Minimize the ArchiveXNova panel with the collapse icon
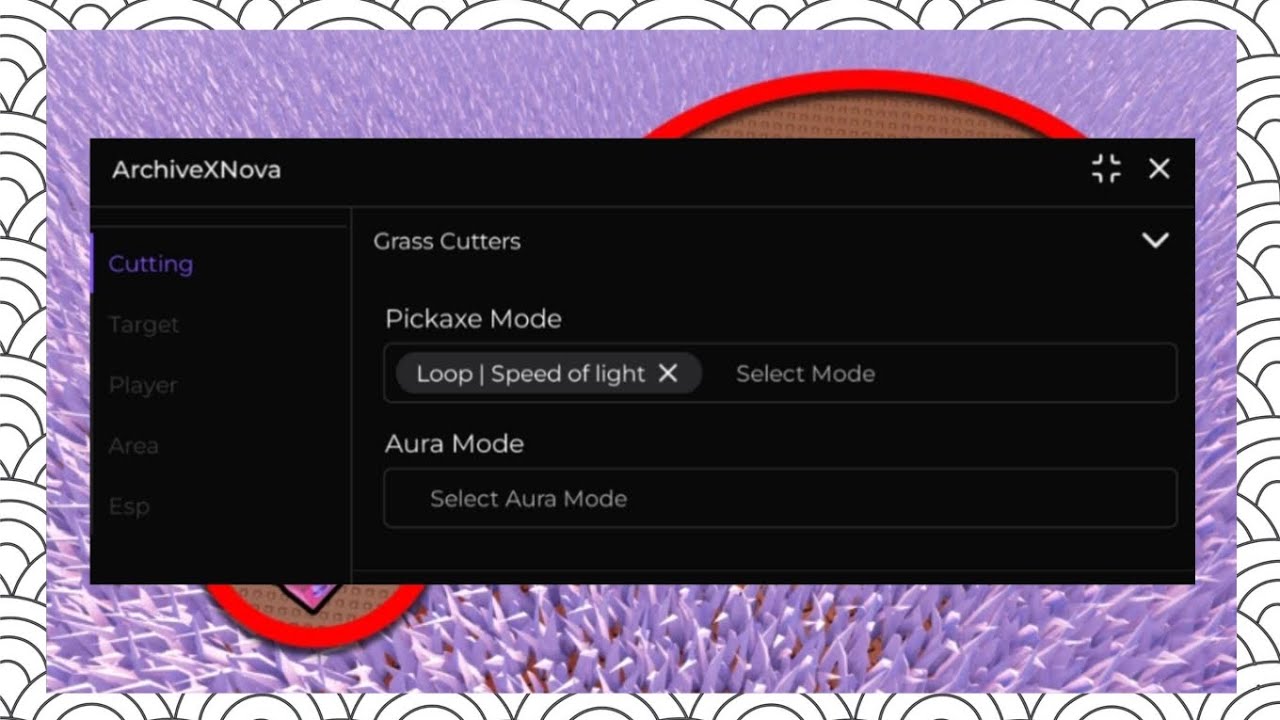The width and height of the screenshot is (1280, 720). coord(1106,169)
